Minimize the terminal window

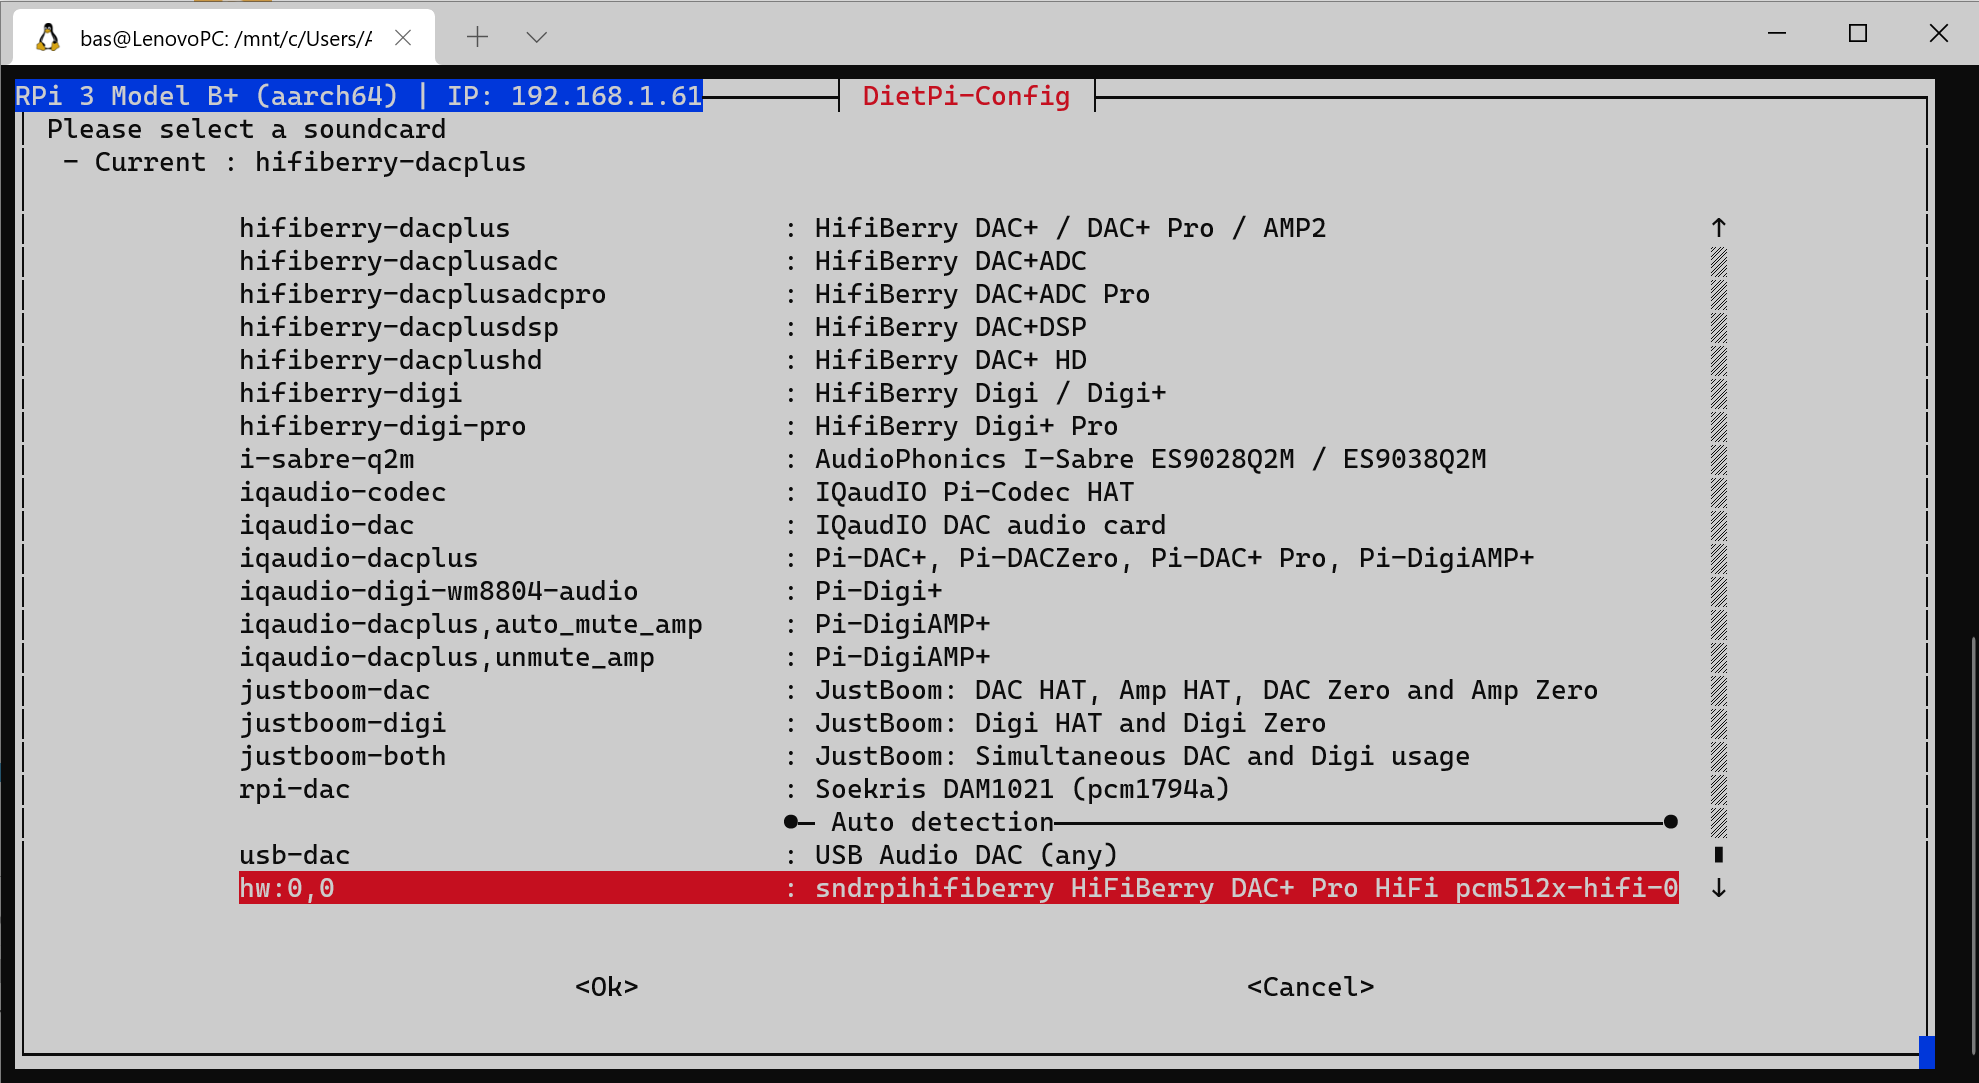point(1776,33)
